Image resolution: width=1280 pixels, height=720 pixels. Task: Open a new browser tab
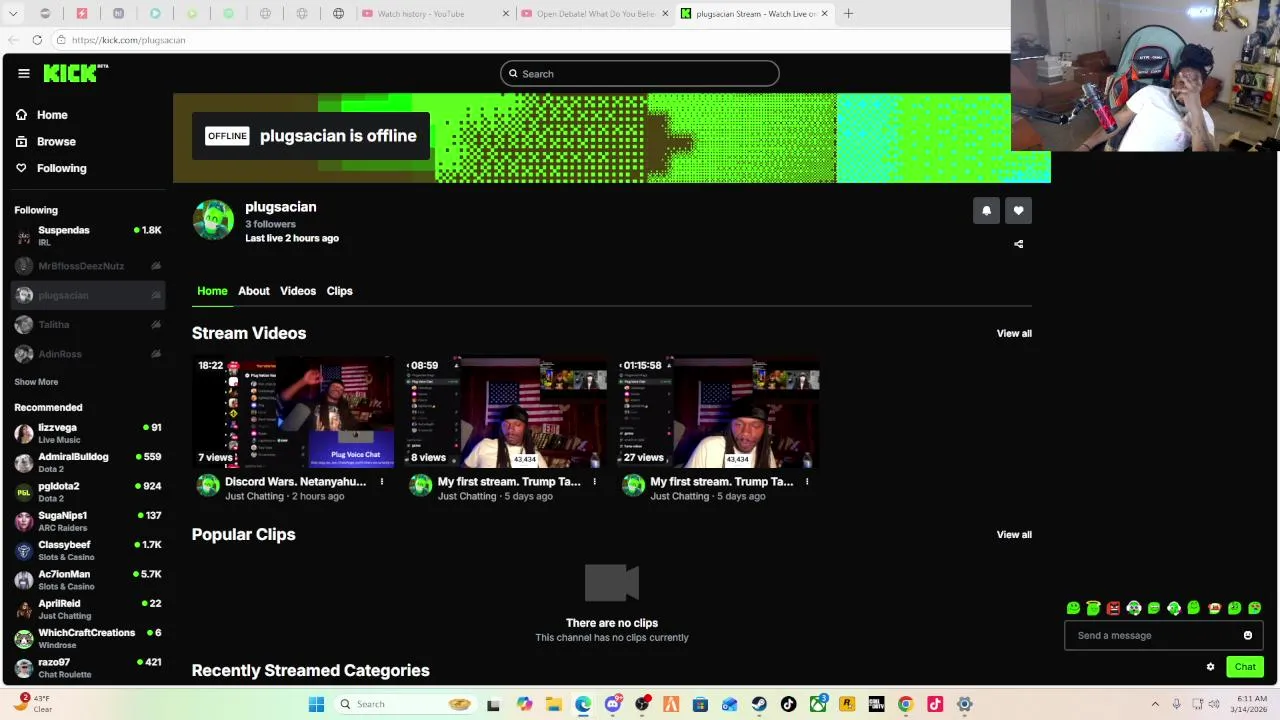coord(848,14)
